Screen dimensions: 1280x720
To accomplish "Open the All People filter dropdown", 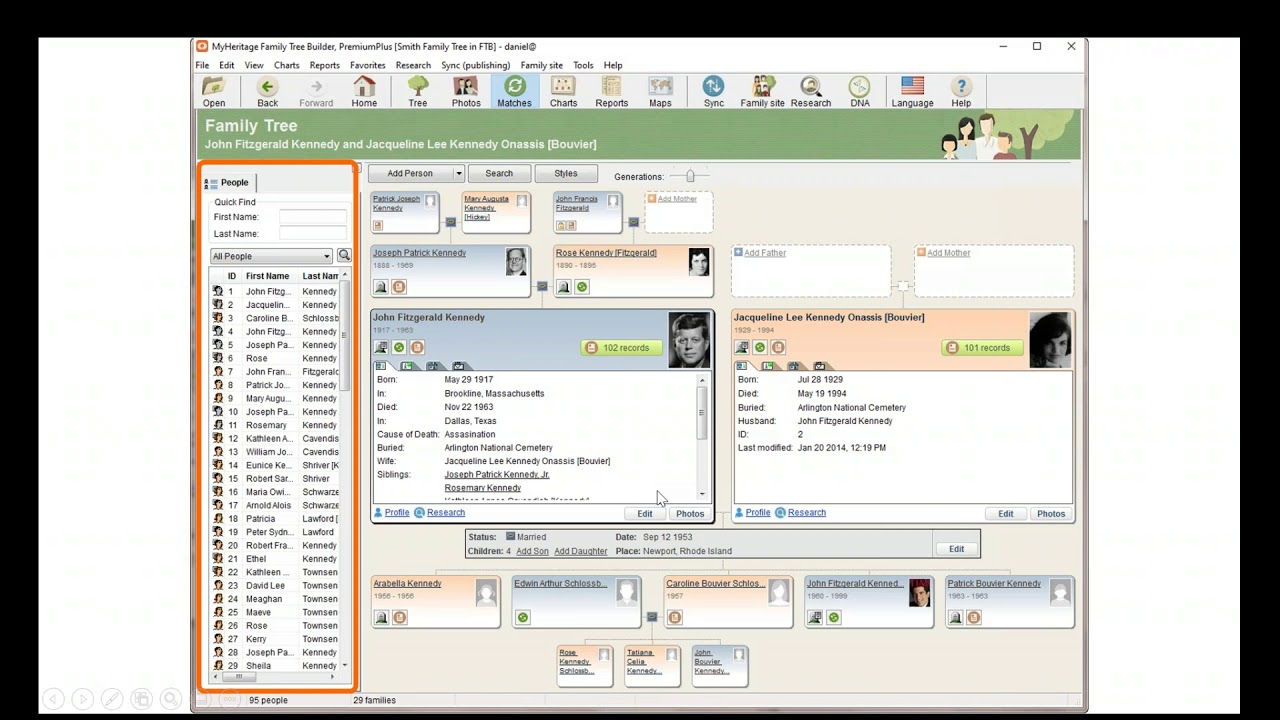I will pos(270,256).
